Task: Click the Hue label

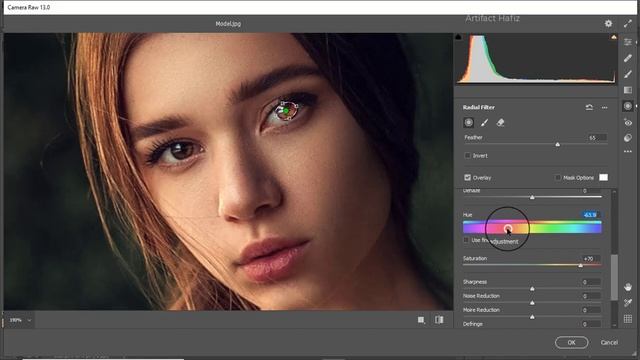Action: click(467, 215)
